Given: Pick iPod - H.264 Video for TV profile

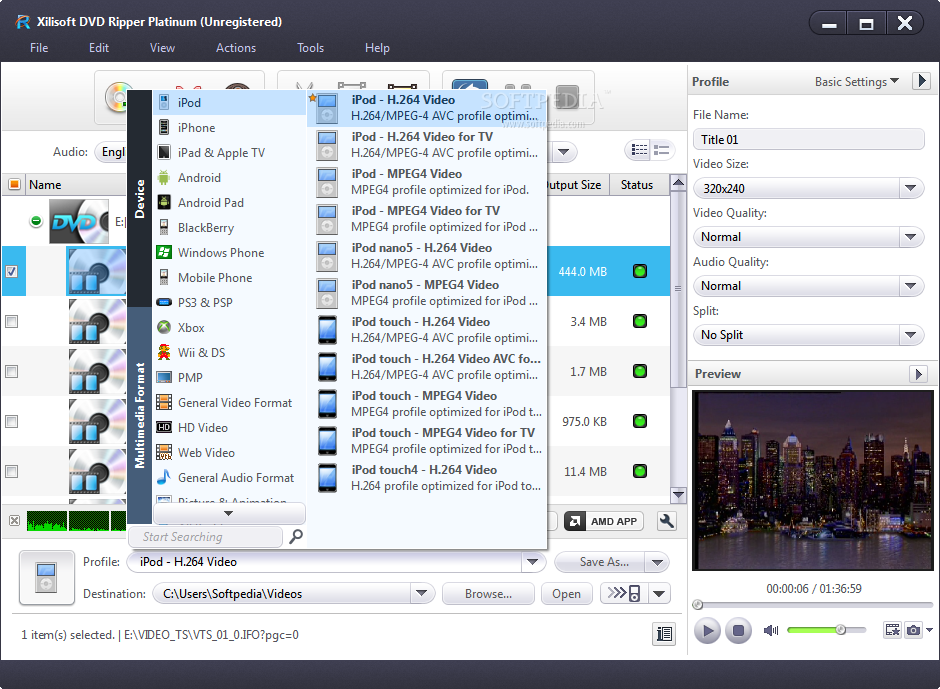Looking at the screenshot, I should [x=427, y=145].
